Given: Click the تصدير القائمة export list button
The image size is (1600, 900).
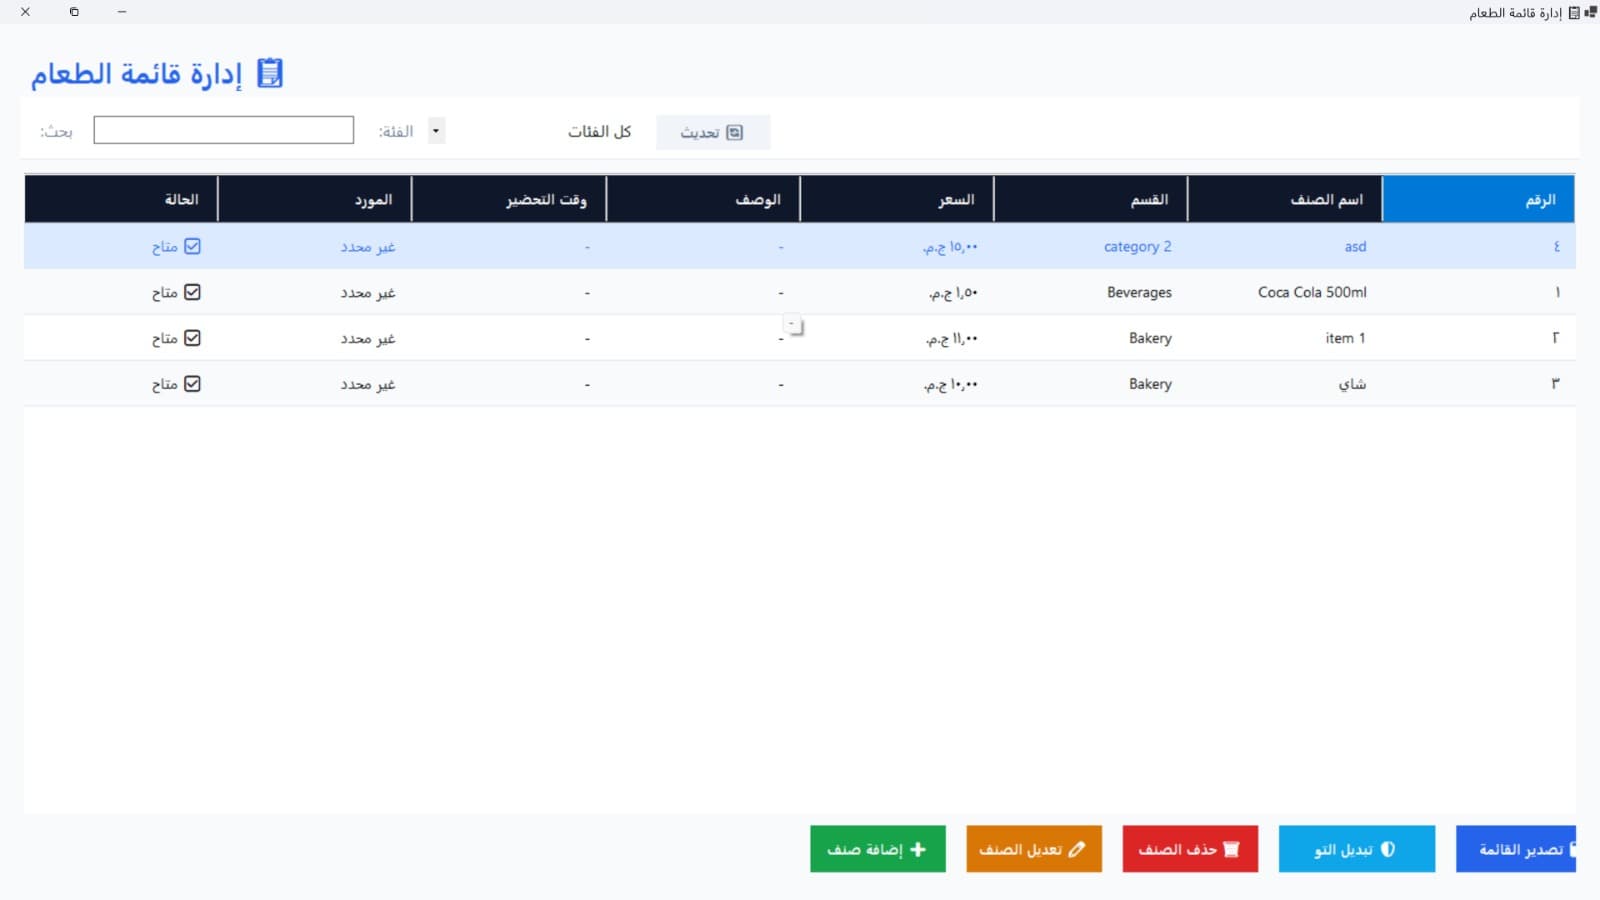Looking at the screenshot, I should point(1516,849).
